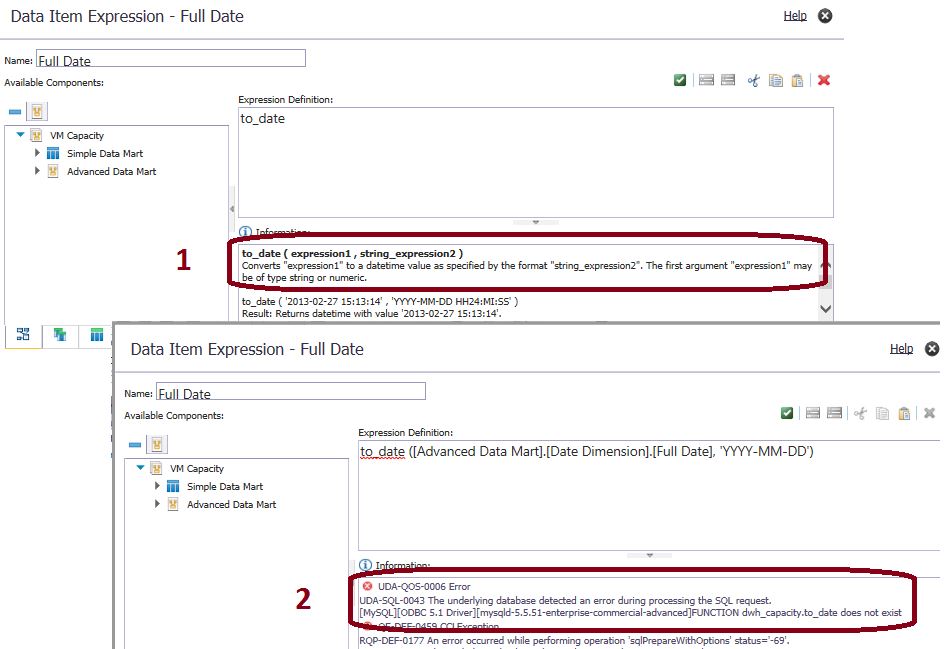Click second gray list icon in upper toolbar
The width and height of the screenshot is (947, 649).
(x=728, y=80)
